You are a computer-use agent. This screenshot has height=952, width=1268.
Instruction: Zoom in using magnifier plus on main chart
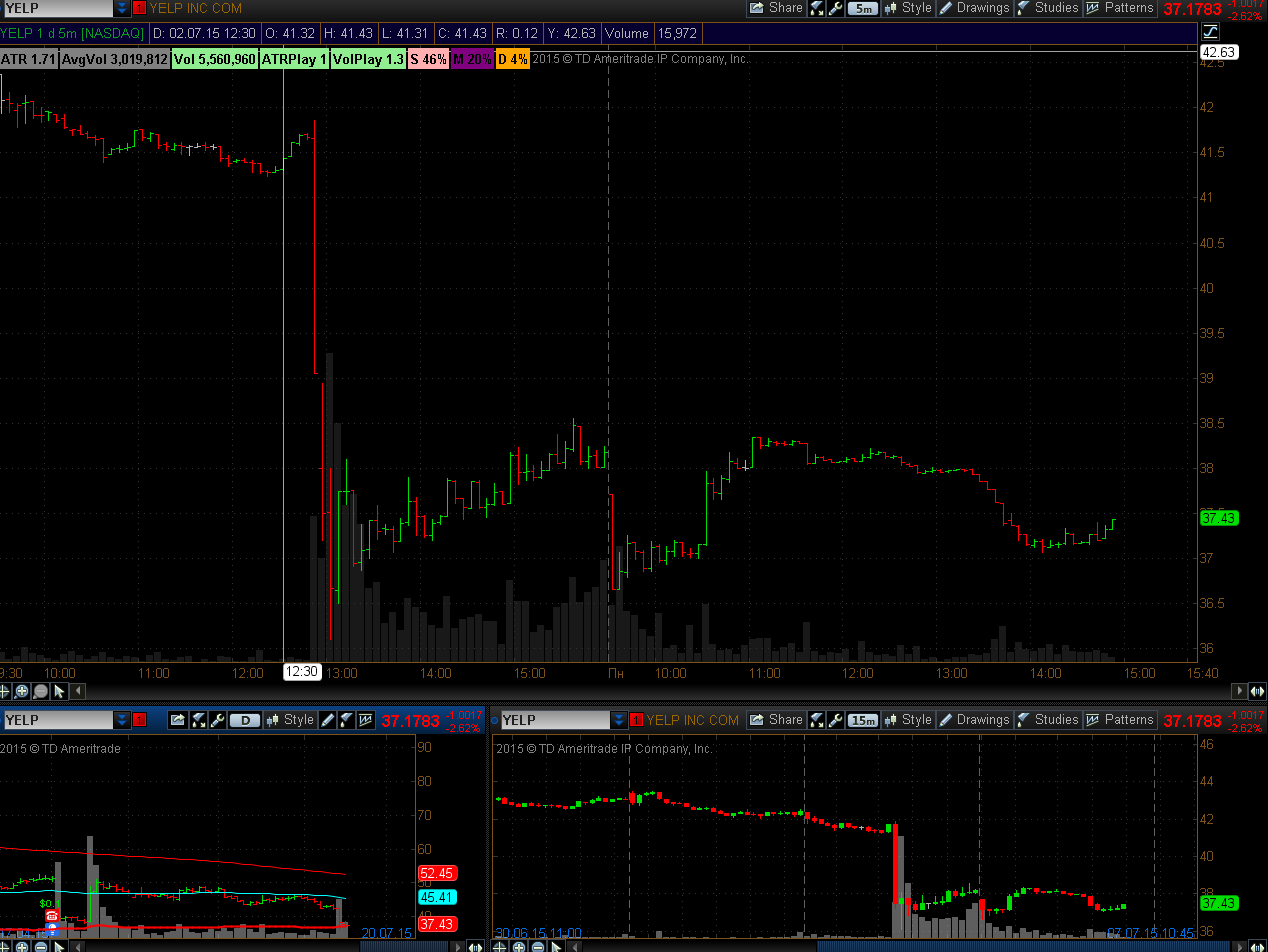(22, 691)
